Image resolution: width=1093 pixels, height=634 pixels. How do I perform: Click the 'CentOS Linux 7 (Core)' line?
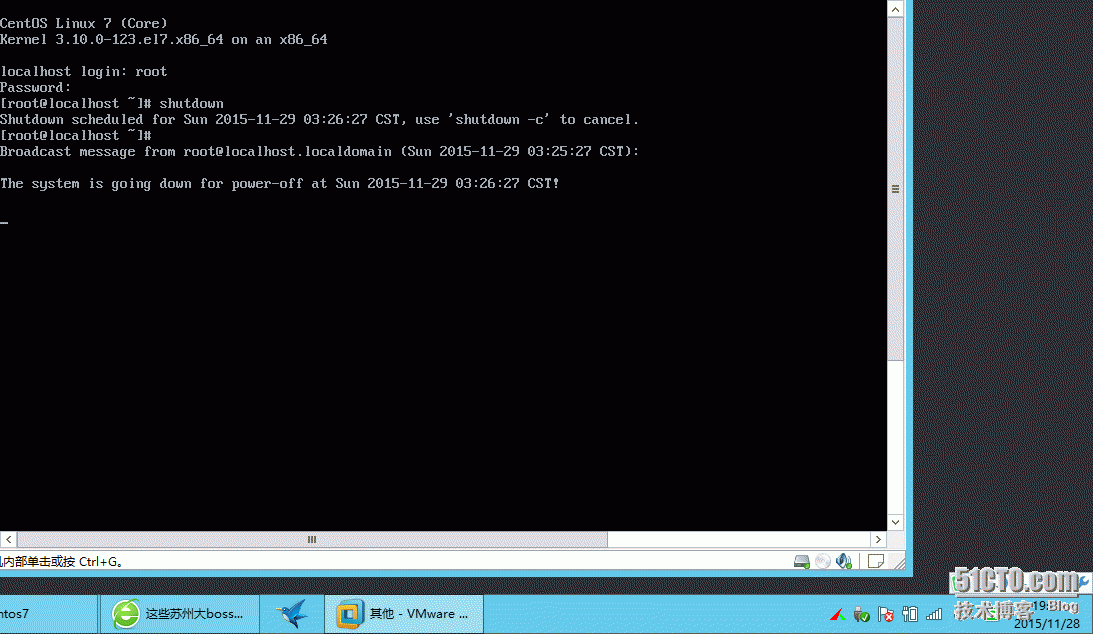[84, 24]
